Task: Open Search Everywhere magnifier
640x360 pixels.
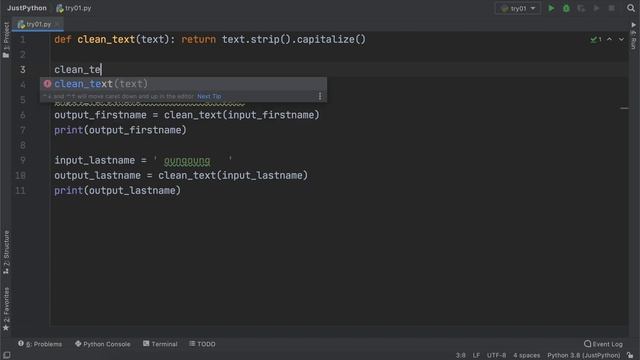Action: coord(631,8)
